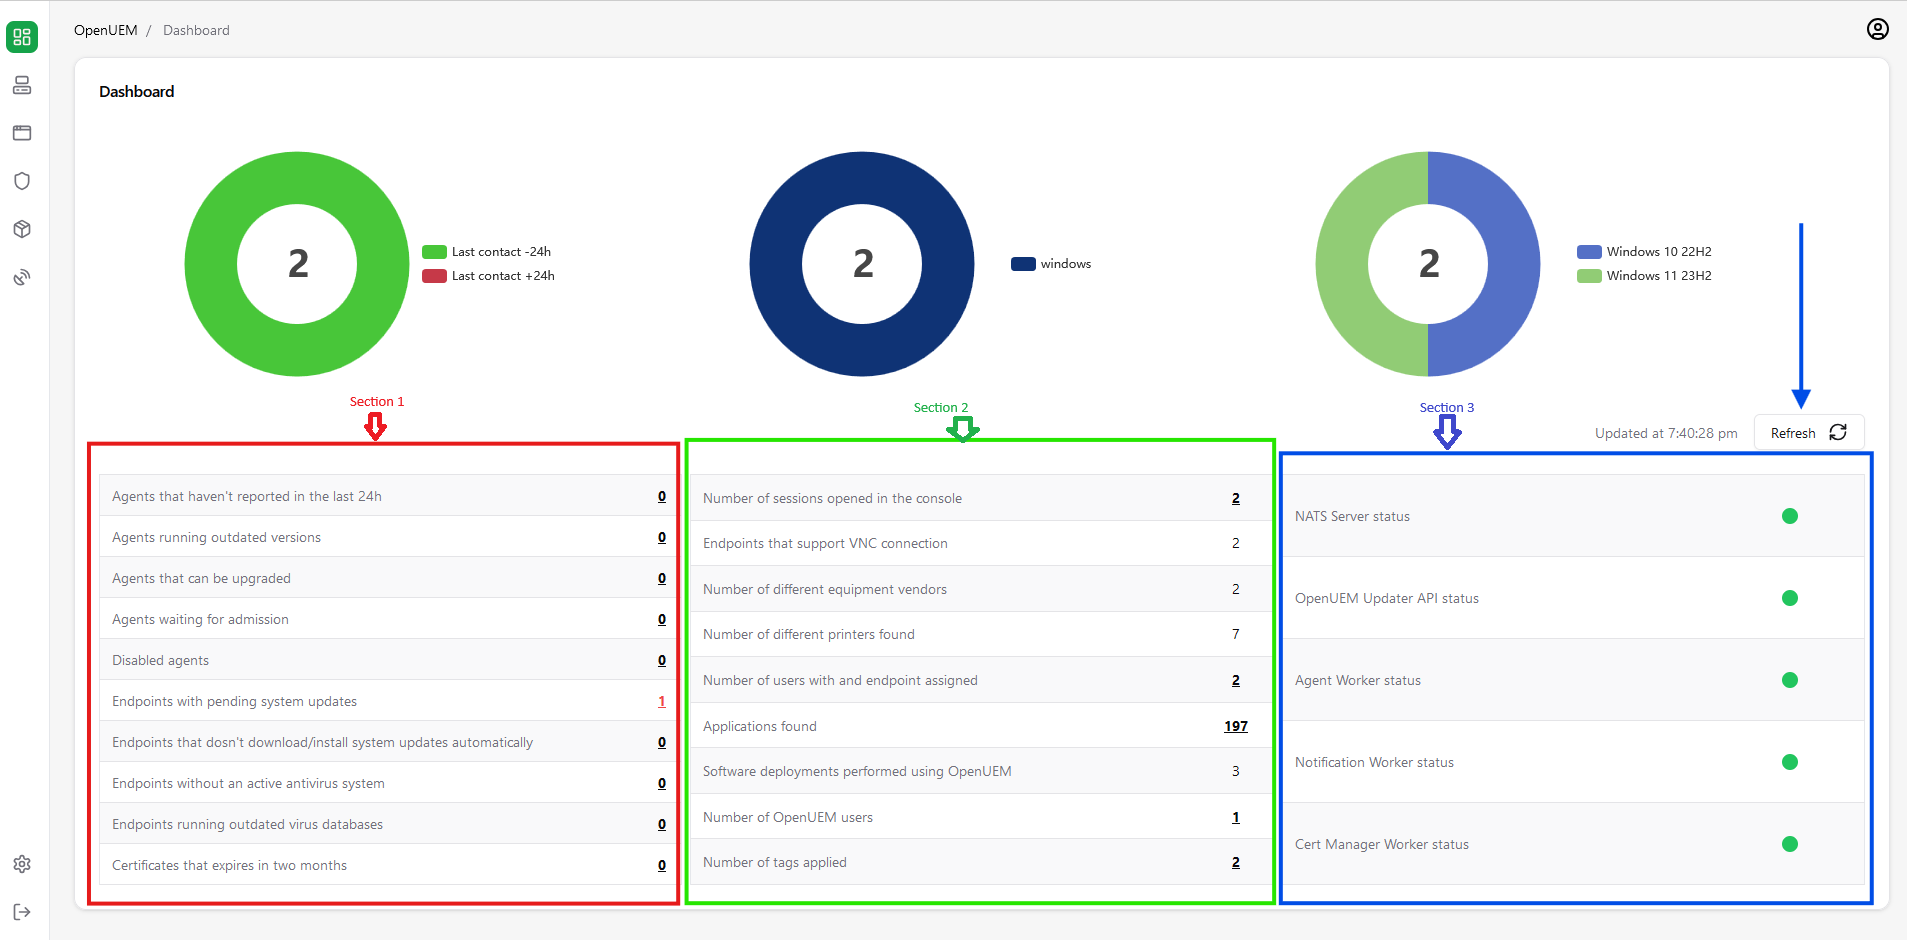Open the agents server icon in sidebar
This screenshot has height=940, width=1907.
point(22,85)
